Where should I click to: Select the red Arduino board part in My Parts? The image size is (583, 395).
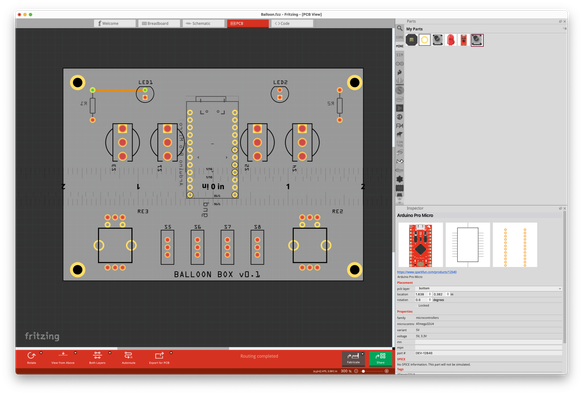(464, 40)
